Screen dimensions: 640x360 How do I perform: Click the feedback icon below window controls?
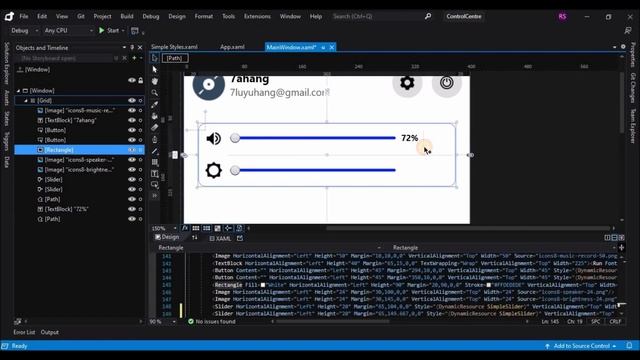pyautogui.click(x=628, y=31)
